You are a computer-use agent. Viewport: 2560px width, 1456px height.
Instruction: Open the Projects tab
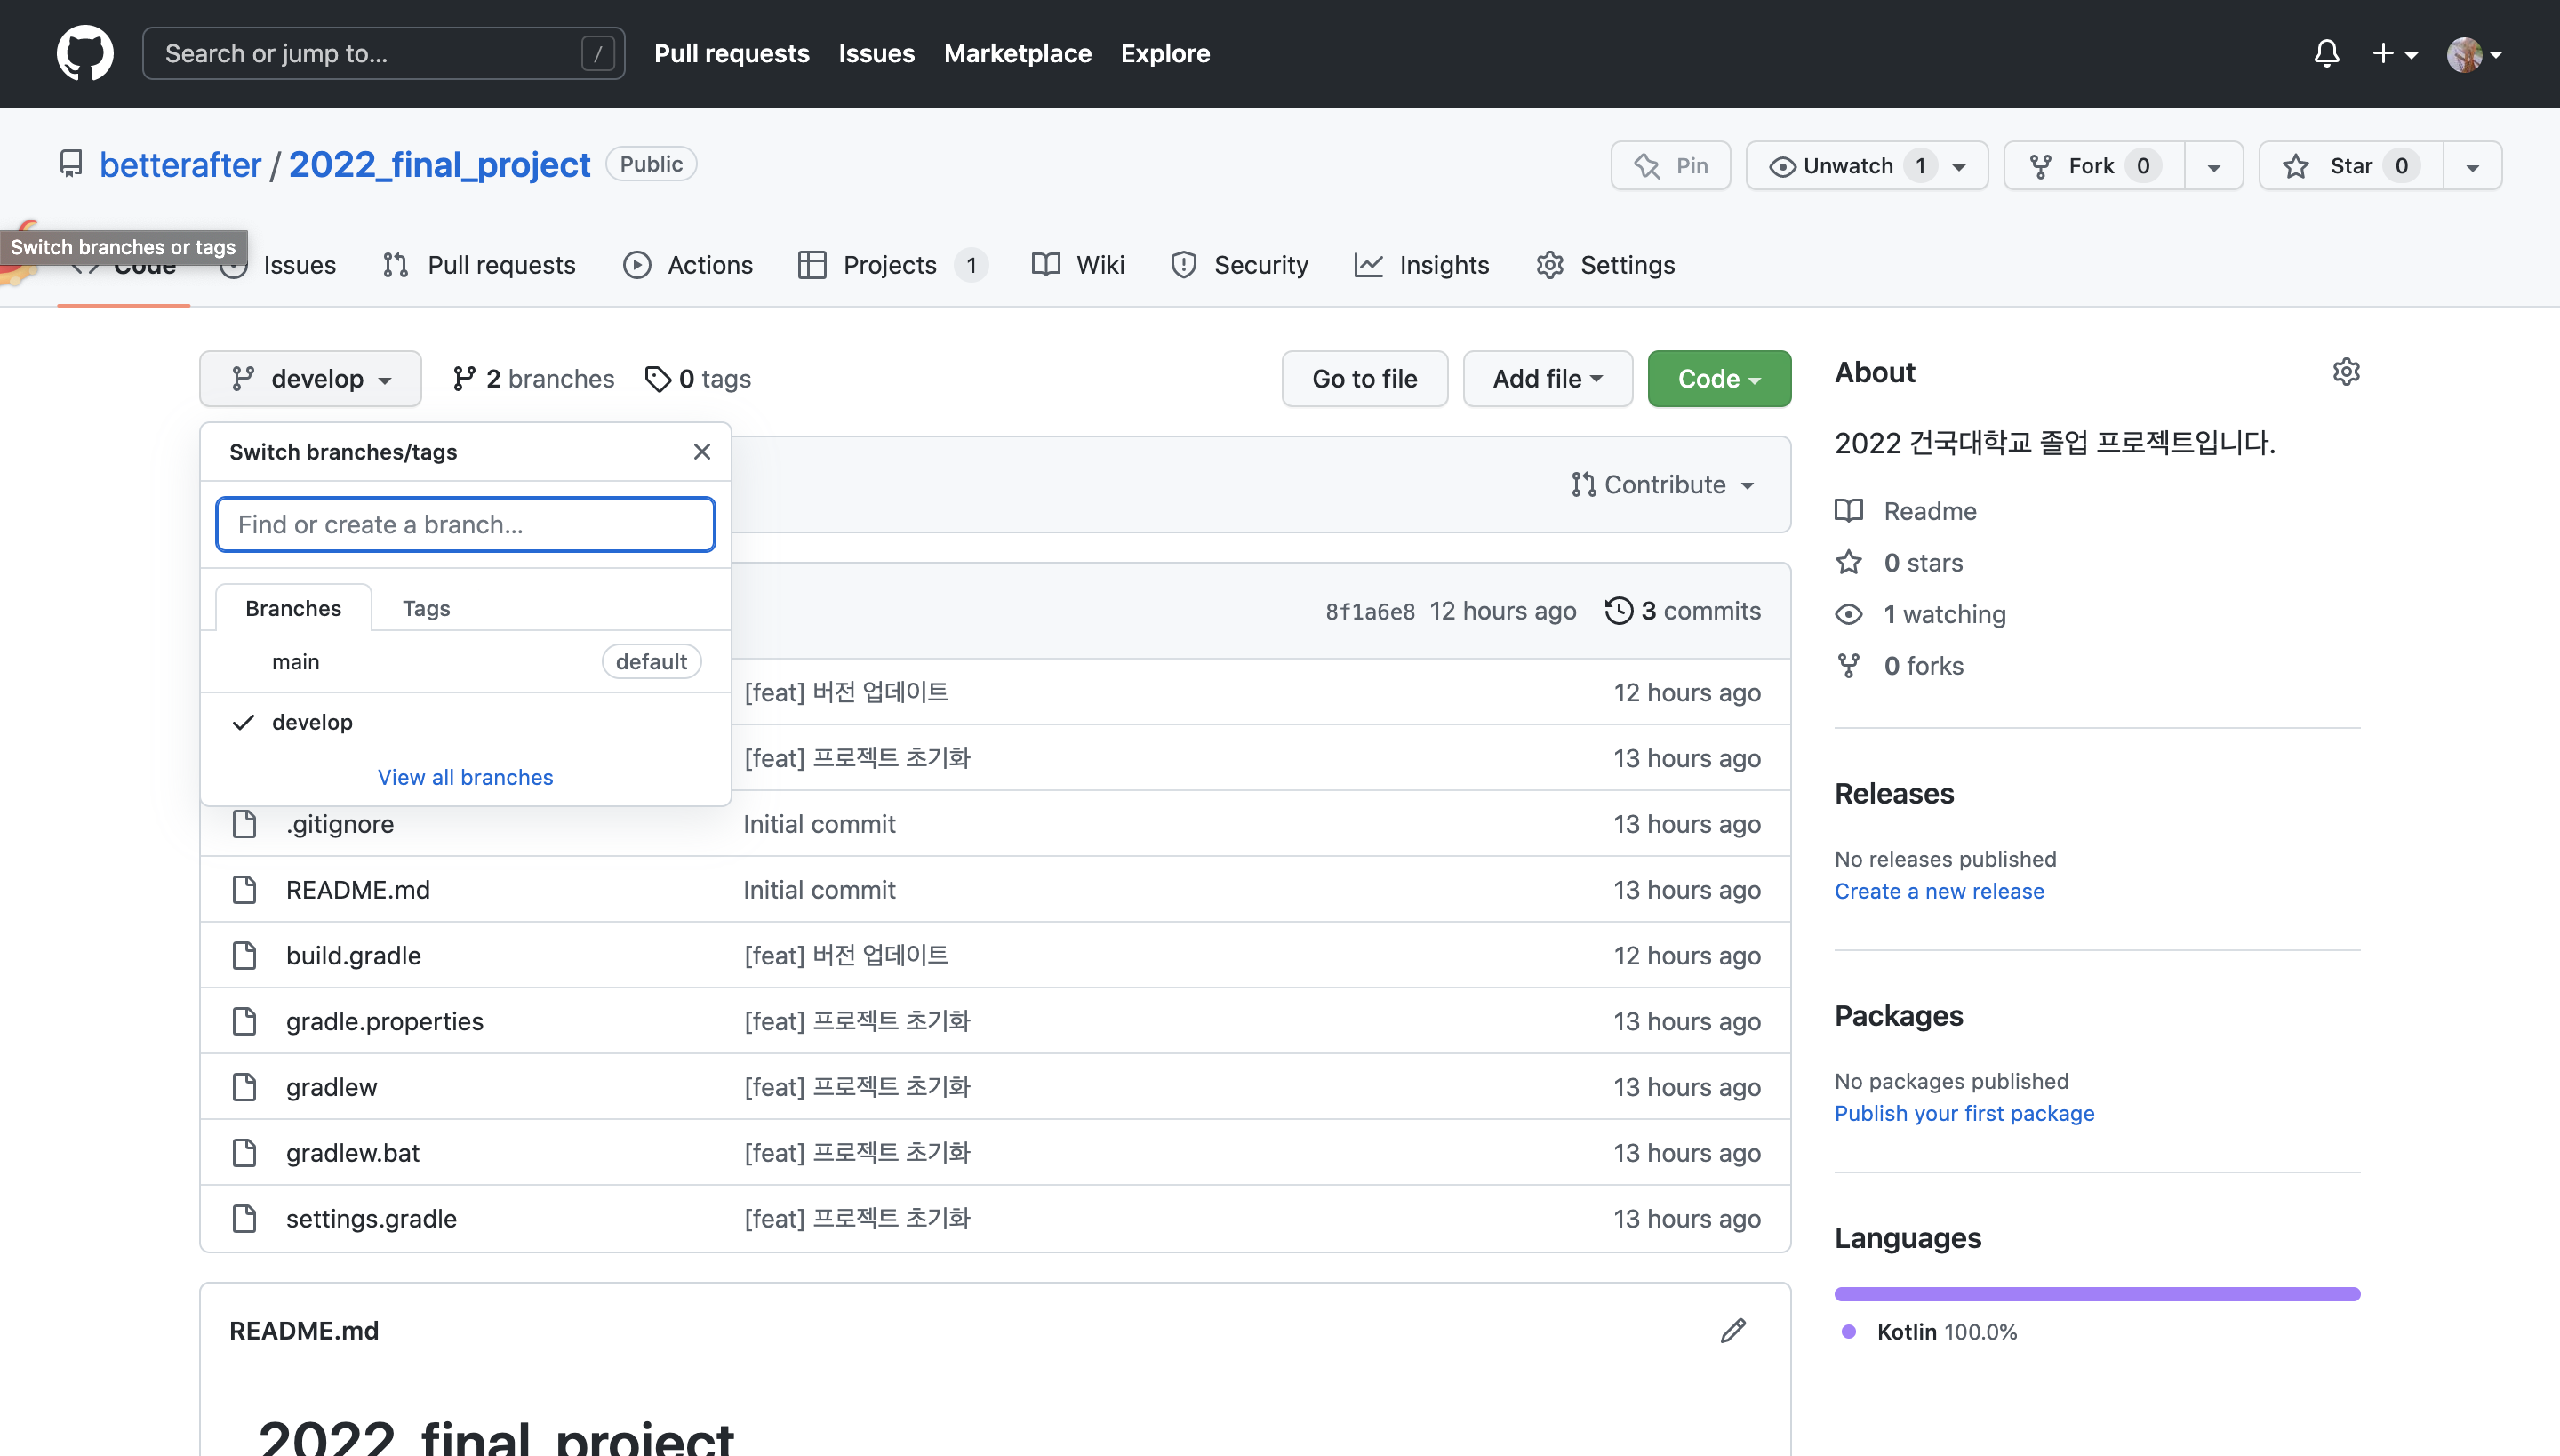pyautogui.click(x=892, y=264)
